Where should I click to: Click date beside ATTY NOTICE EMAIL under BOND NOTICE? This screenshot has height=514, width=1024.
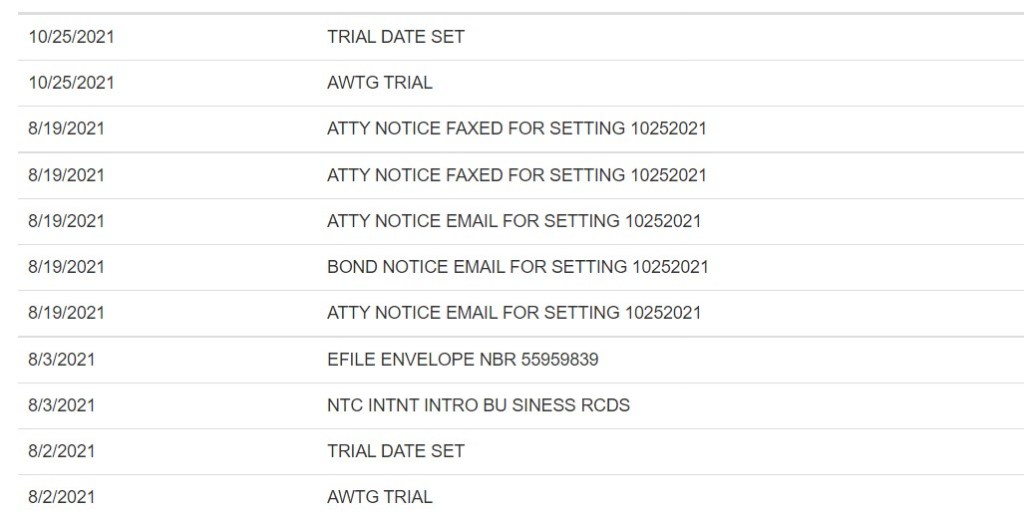click(x=66, y=313)
